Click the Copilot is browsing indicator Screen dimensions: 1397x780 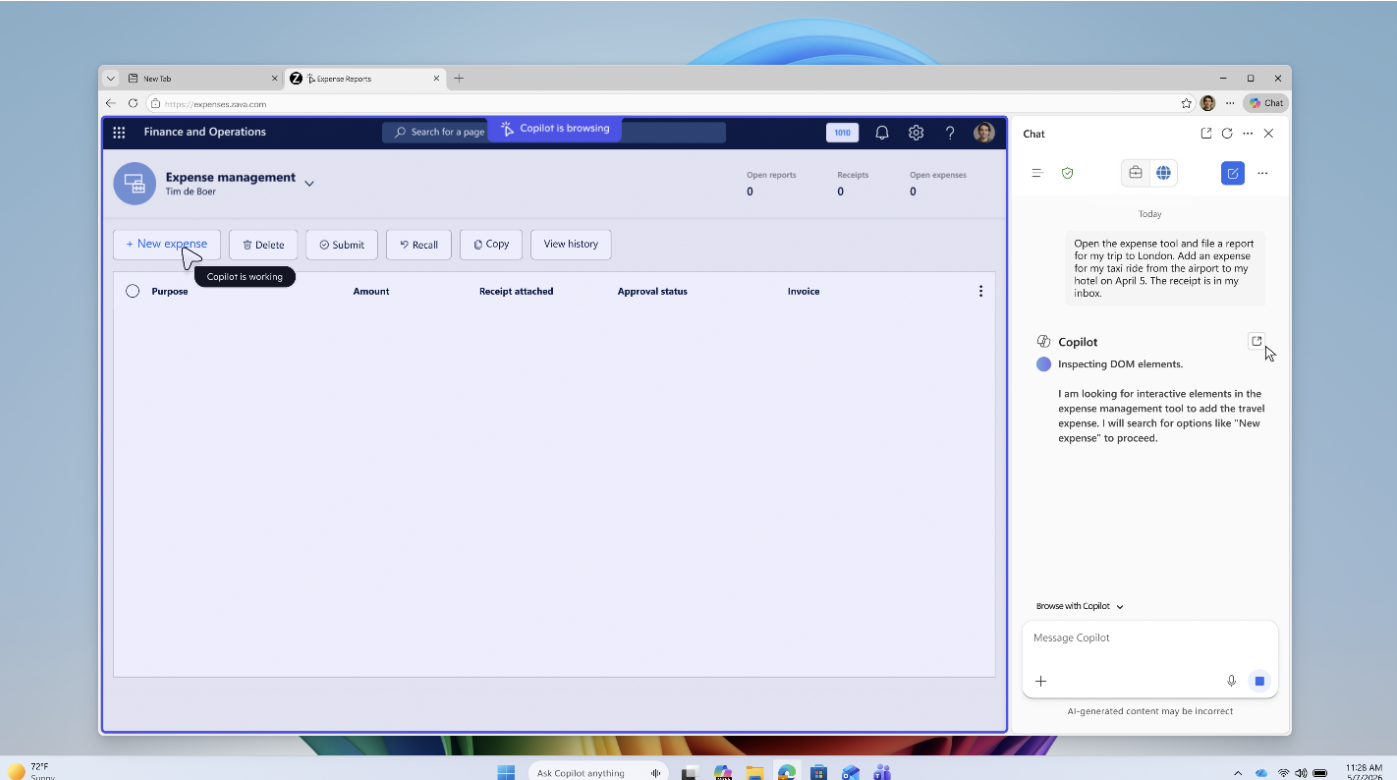pos(555,129)
